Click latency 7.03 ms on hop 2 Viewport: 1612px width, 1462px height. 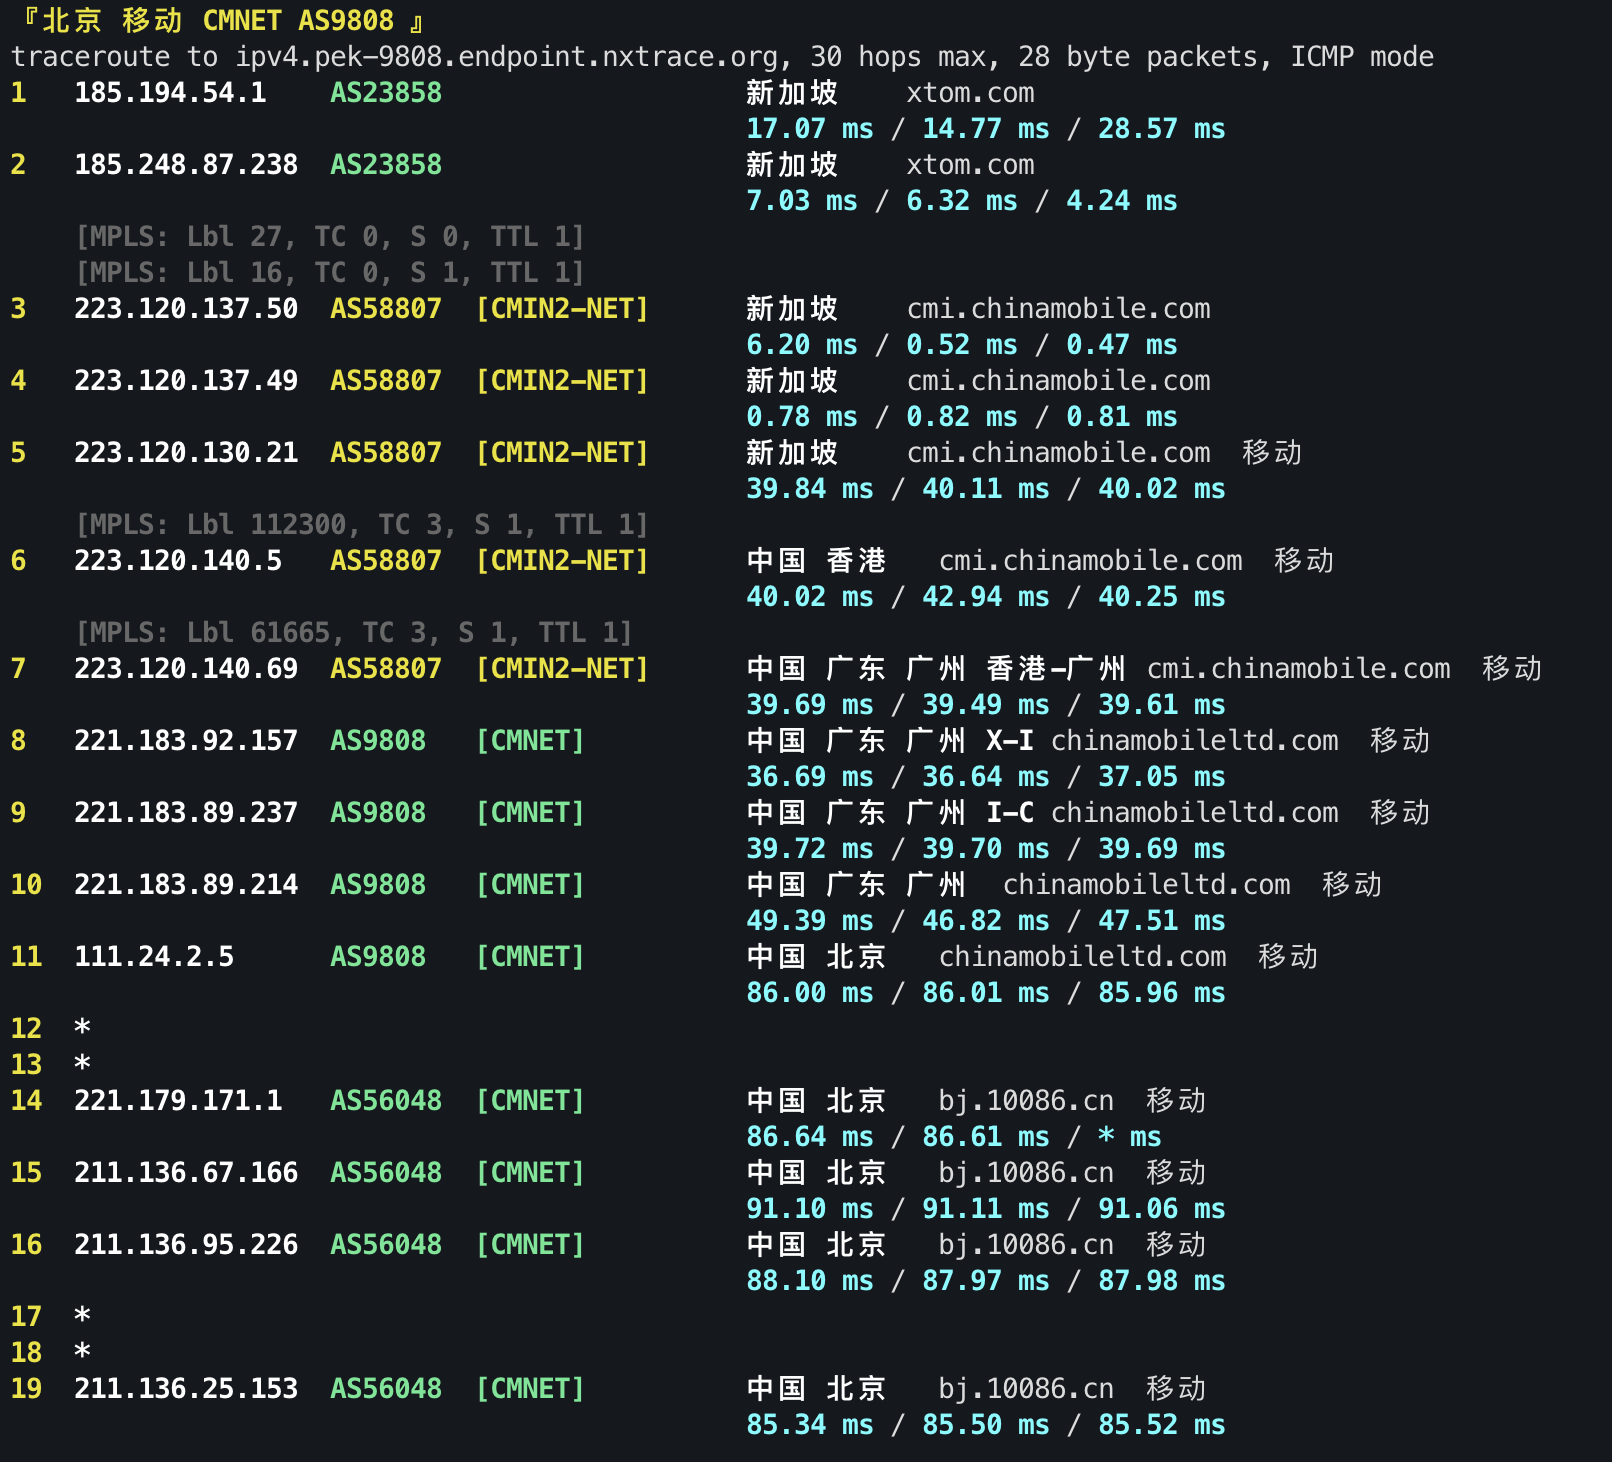[x=802, y=201]
